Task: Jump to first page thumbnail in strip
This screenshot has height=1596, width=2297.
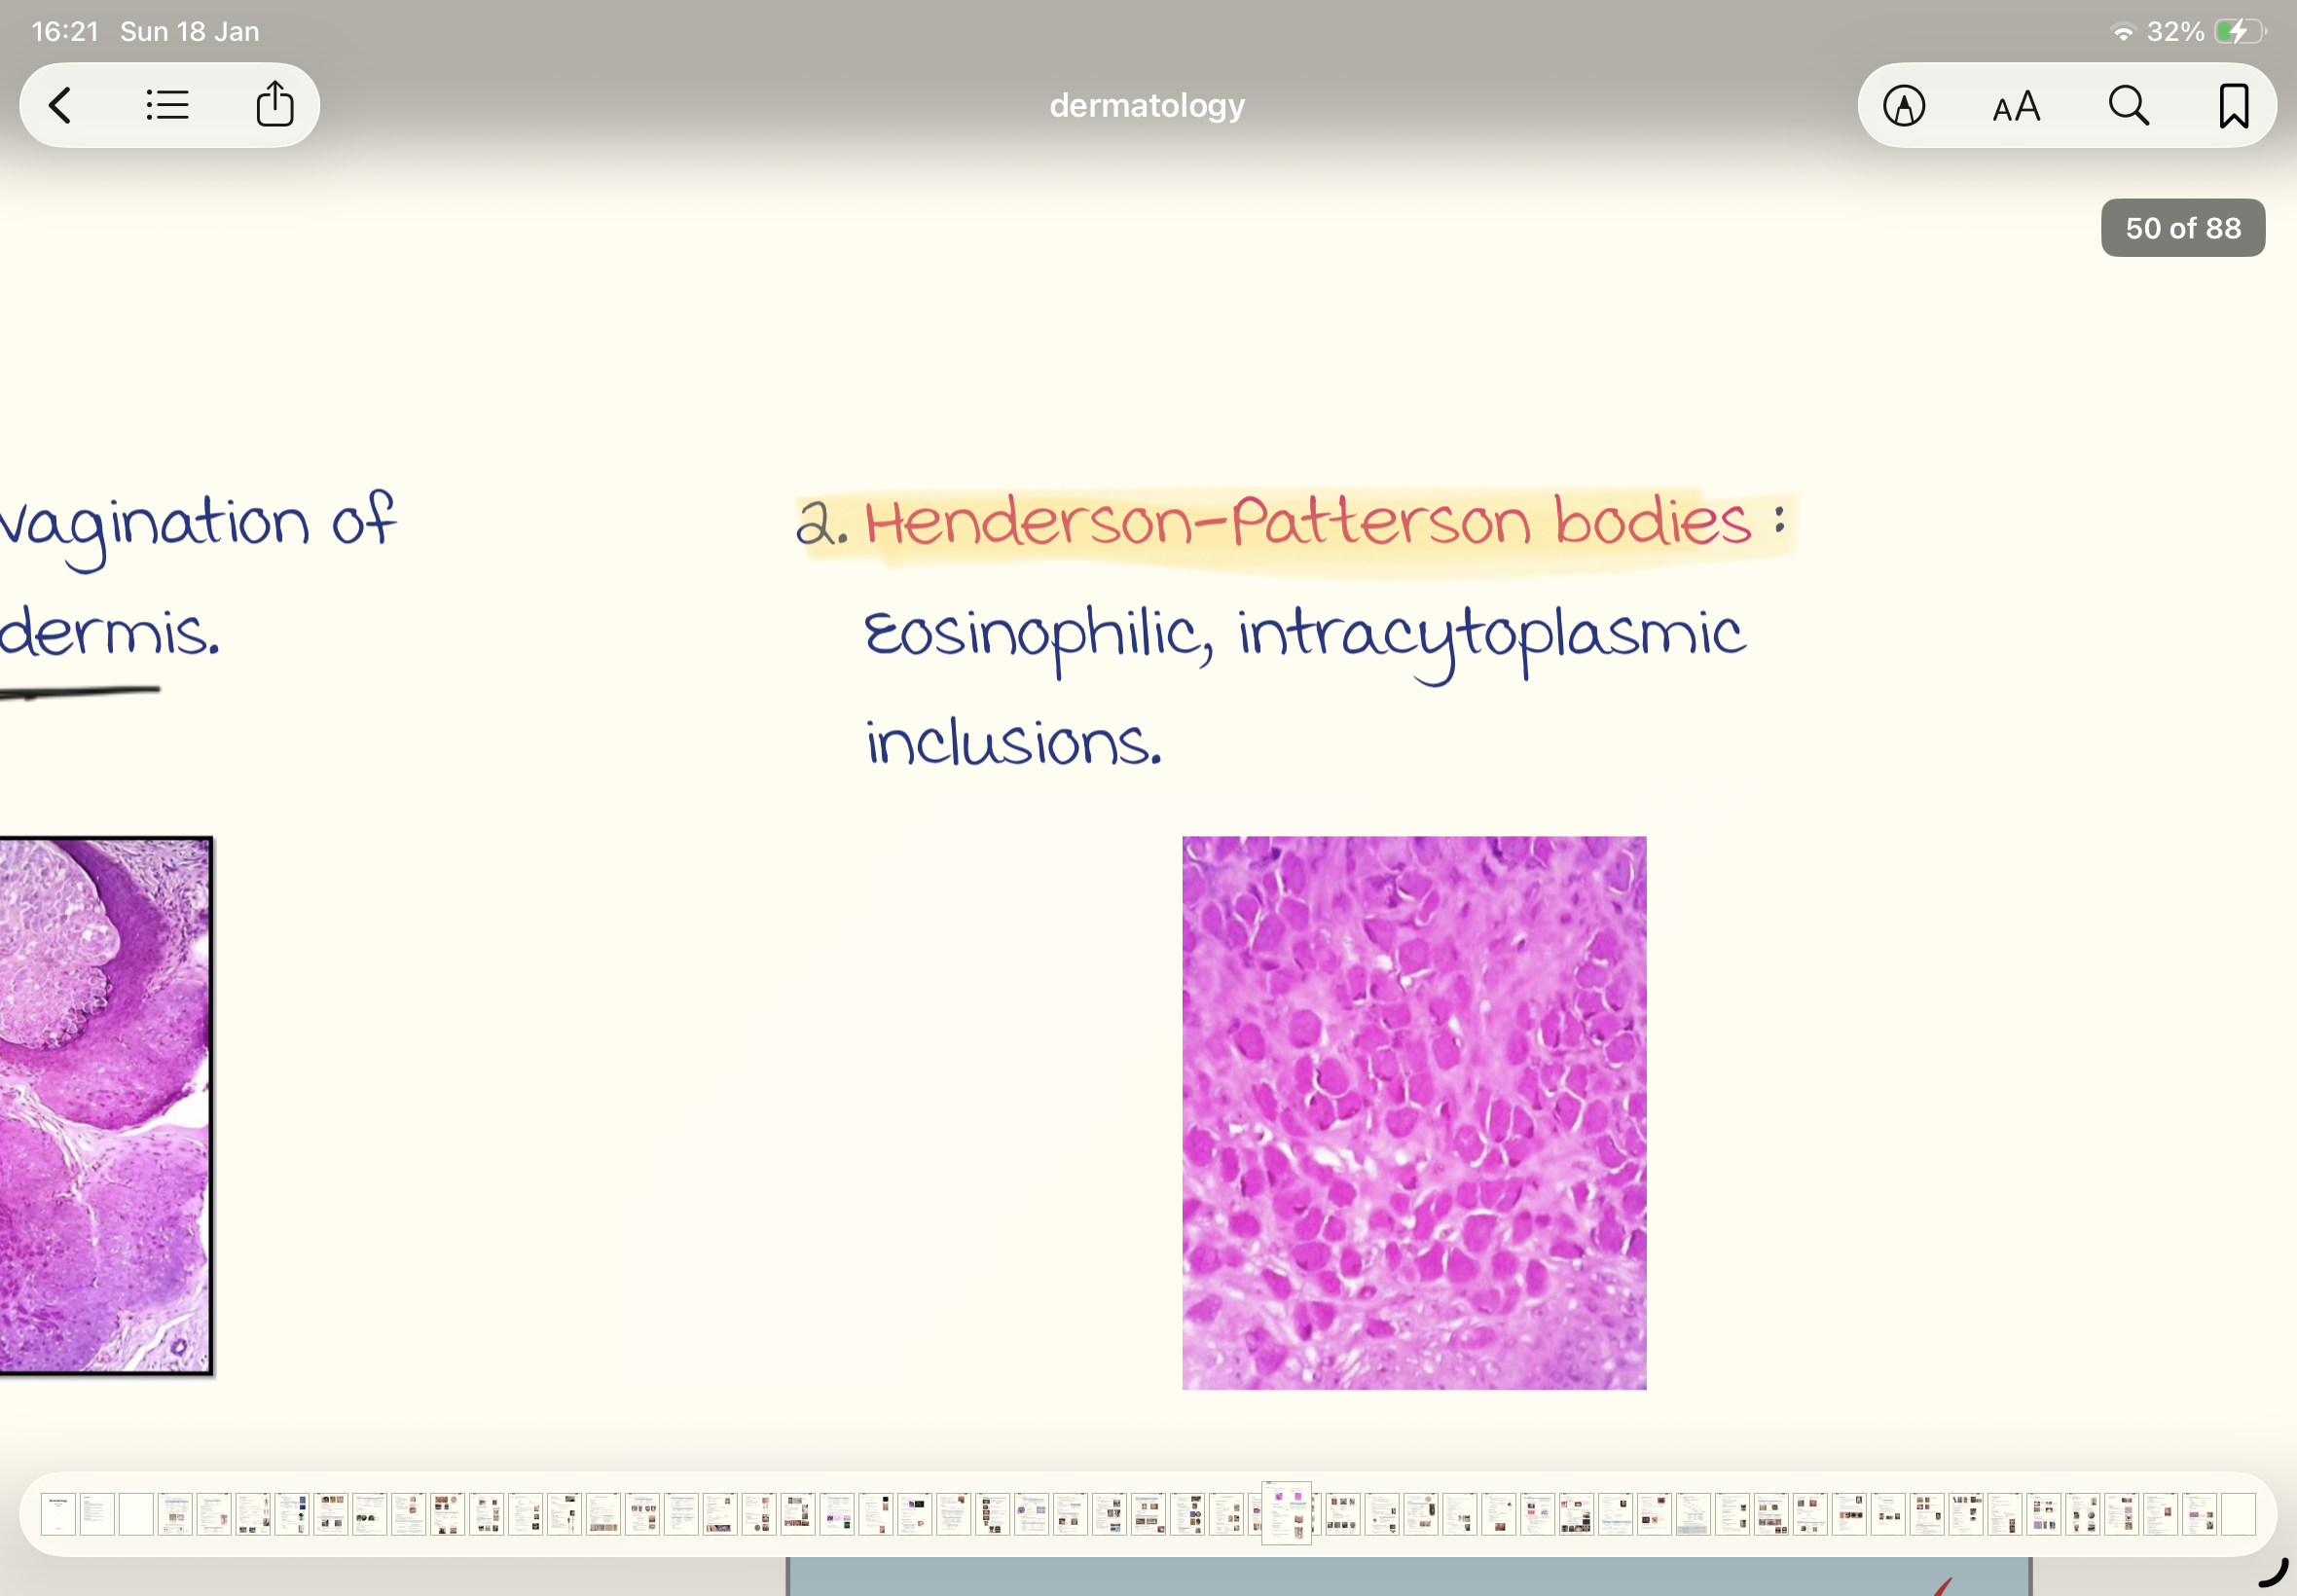Action: pyautogui.click(x=58, y=1514)
